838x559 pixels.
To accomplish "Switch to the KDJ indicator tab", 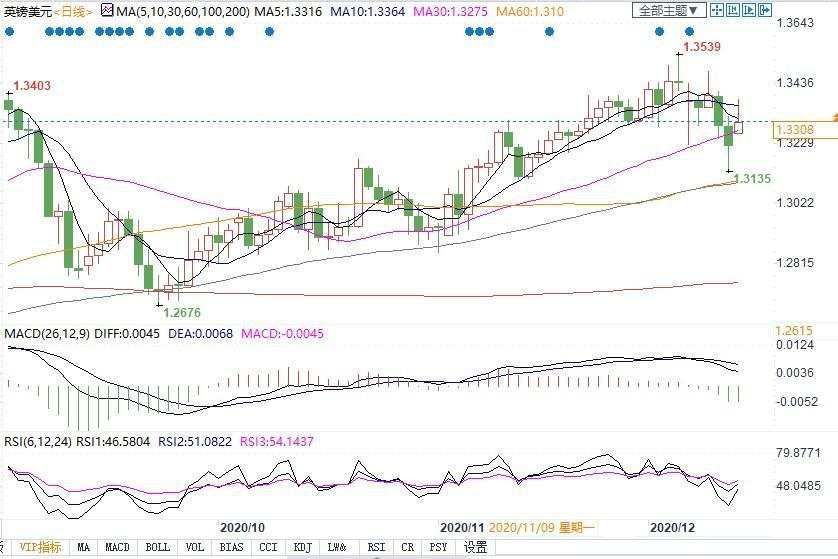I will (302, 547).
